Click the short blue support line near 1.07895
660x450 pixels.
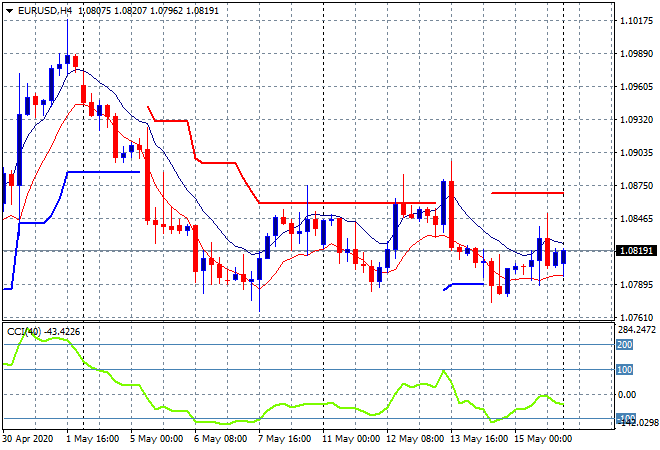(464, 285)
